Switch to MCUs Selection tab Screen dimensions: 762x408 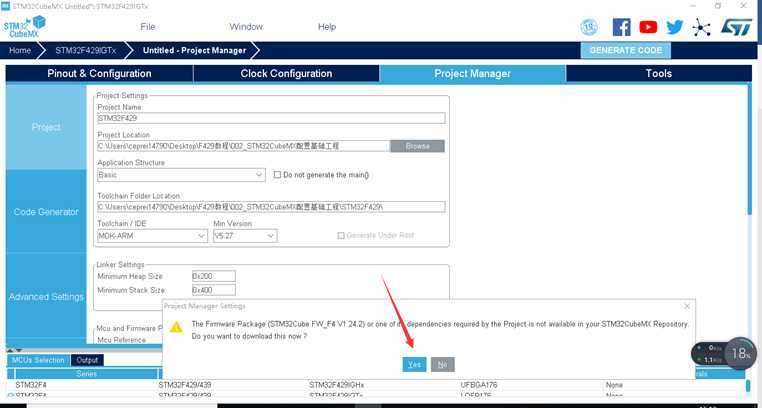coord(38,360)
